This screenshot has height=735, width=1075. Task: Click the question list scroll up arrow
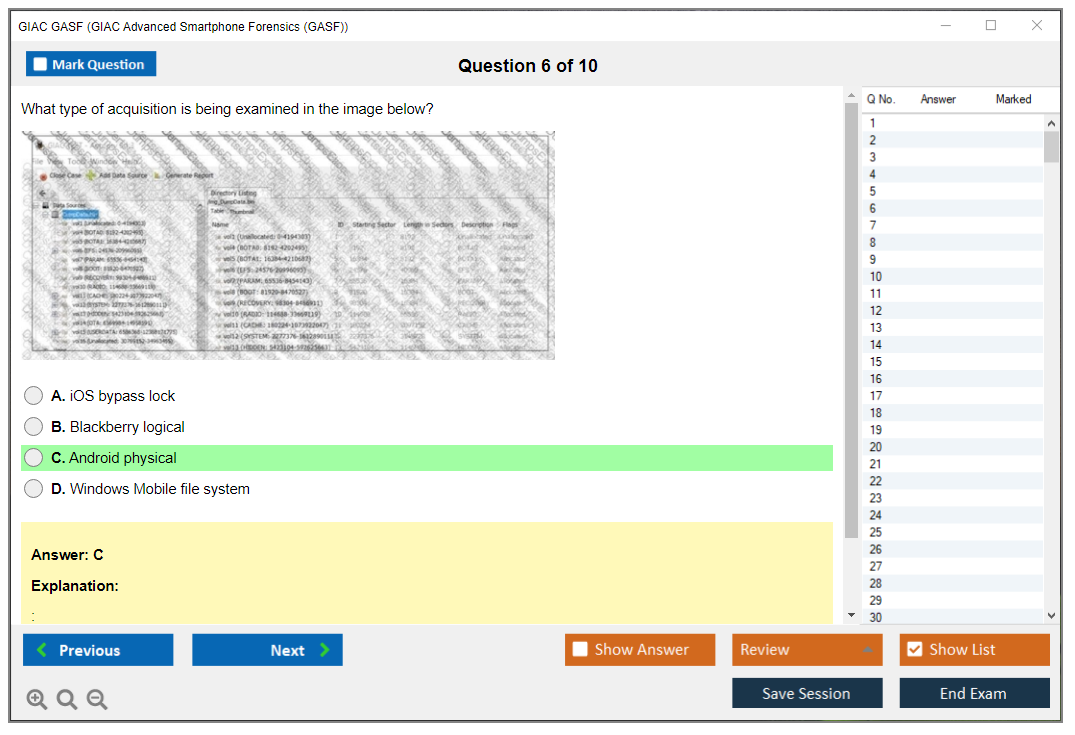[1051, 123]
